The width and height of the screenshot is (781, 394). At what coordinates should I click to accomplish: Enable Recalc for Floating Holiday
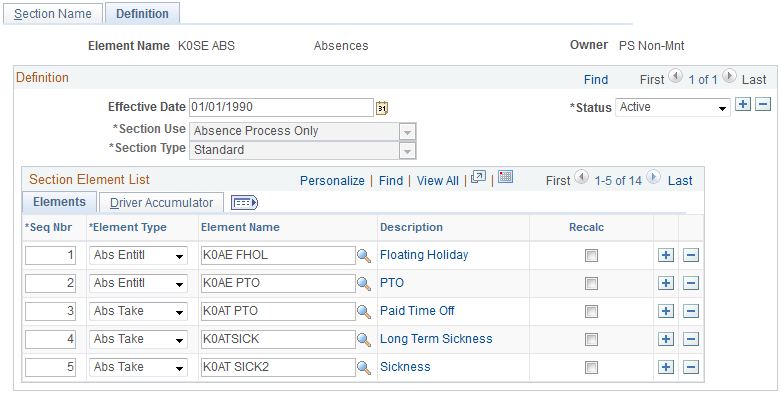click(591, 256)
